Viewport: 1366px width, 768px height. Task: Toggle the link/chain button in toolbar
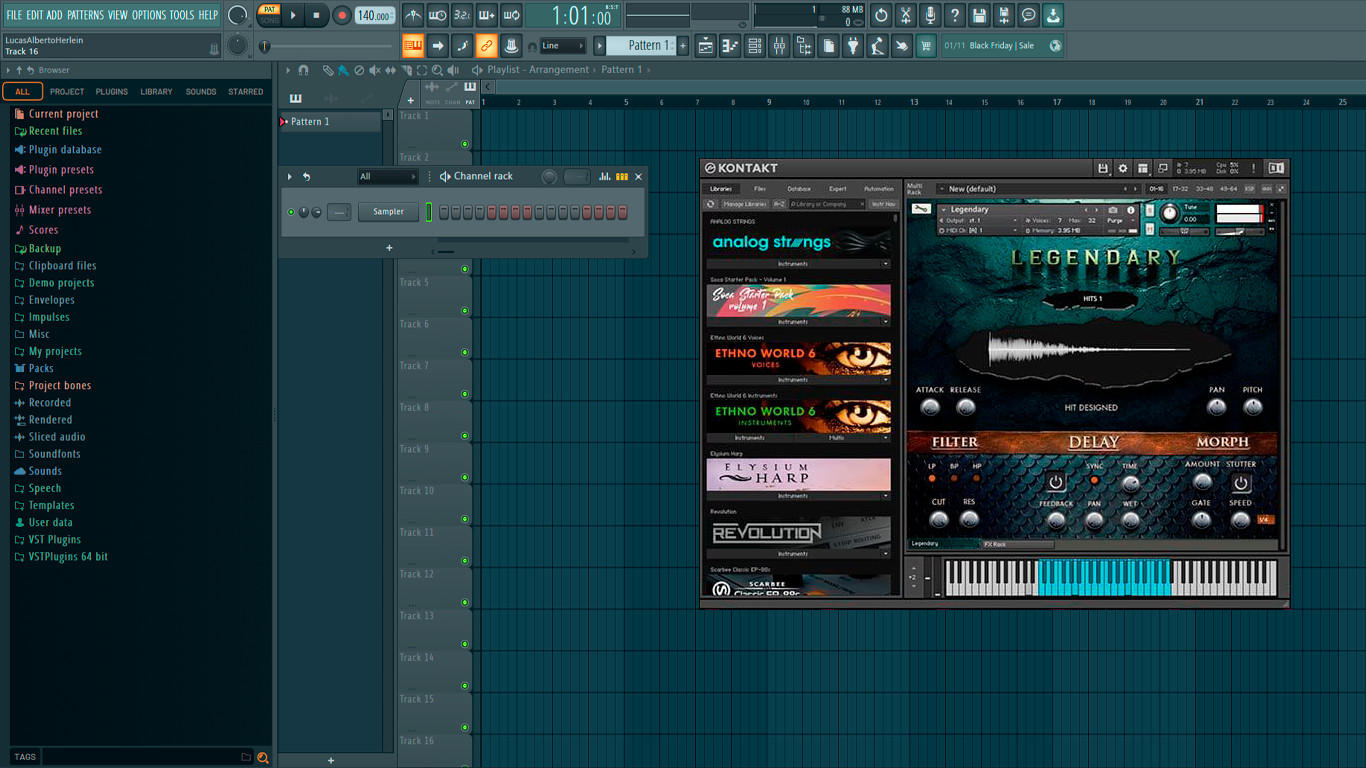click(486, 46)
